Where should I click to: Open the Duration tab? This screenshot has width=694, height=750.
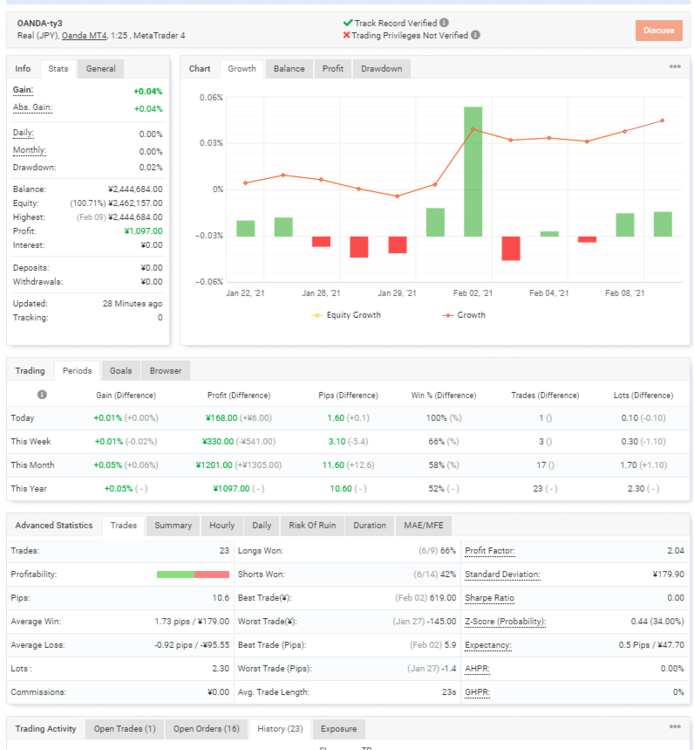370,525
